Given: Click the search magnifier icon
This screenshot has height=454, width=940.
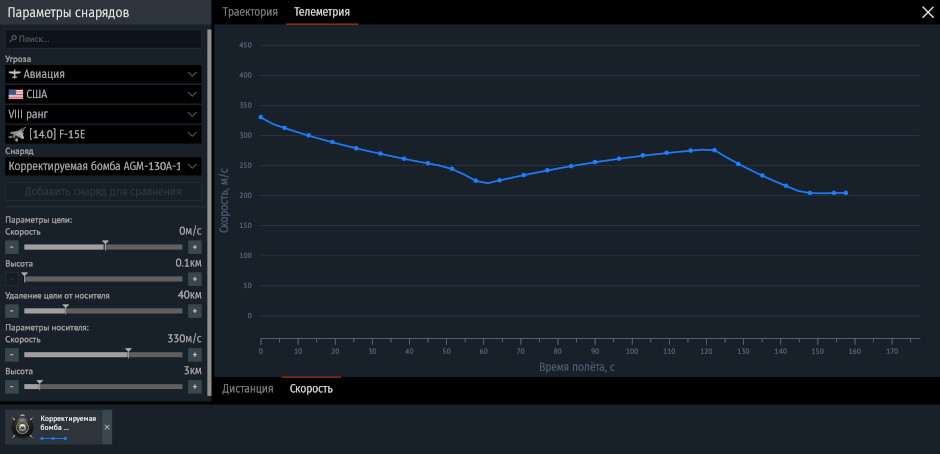Looking at the screenshot, I should [13, 39].
